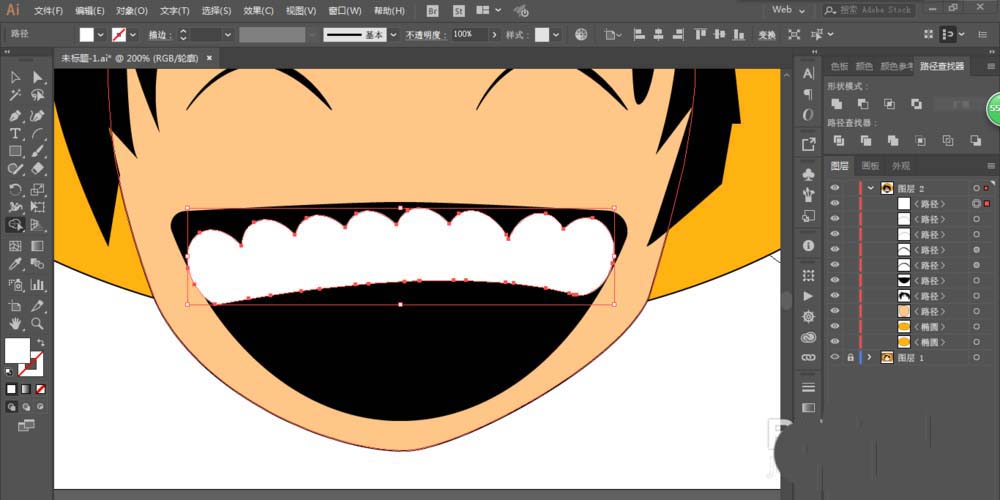This screenshot has width=1000, height=500.
Task: Set the toolbox color mode to None
Action: (x=40, y=389)
